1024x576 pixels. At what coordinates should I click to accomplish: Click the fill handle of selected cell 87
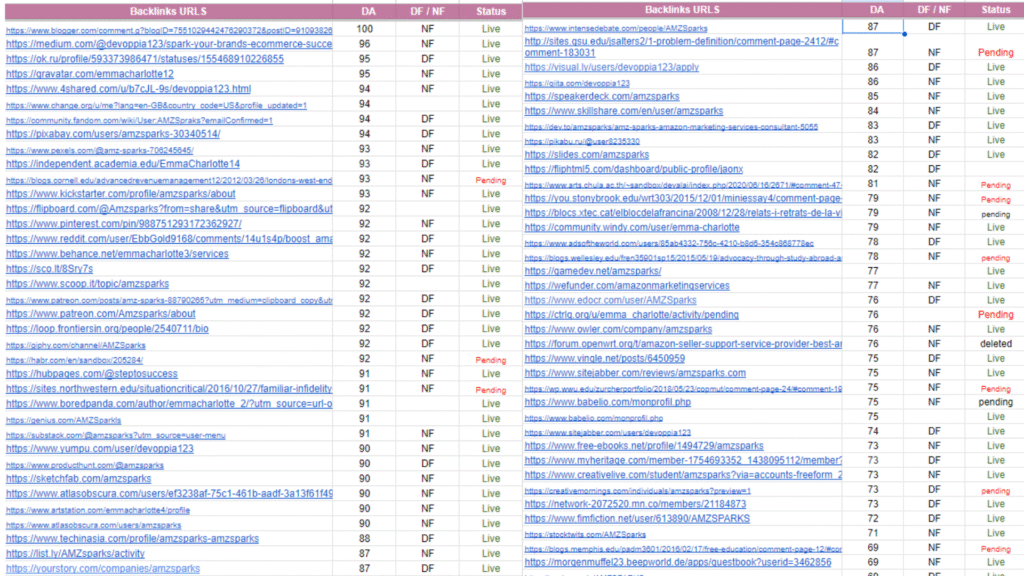904,34
